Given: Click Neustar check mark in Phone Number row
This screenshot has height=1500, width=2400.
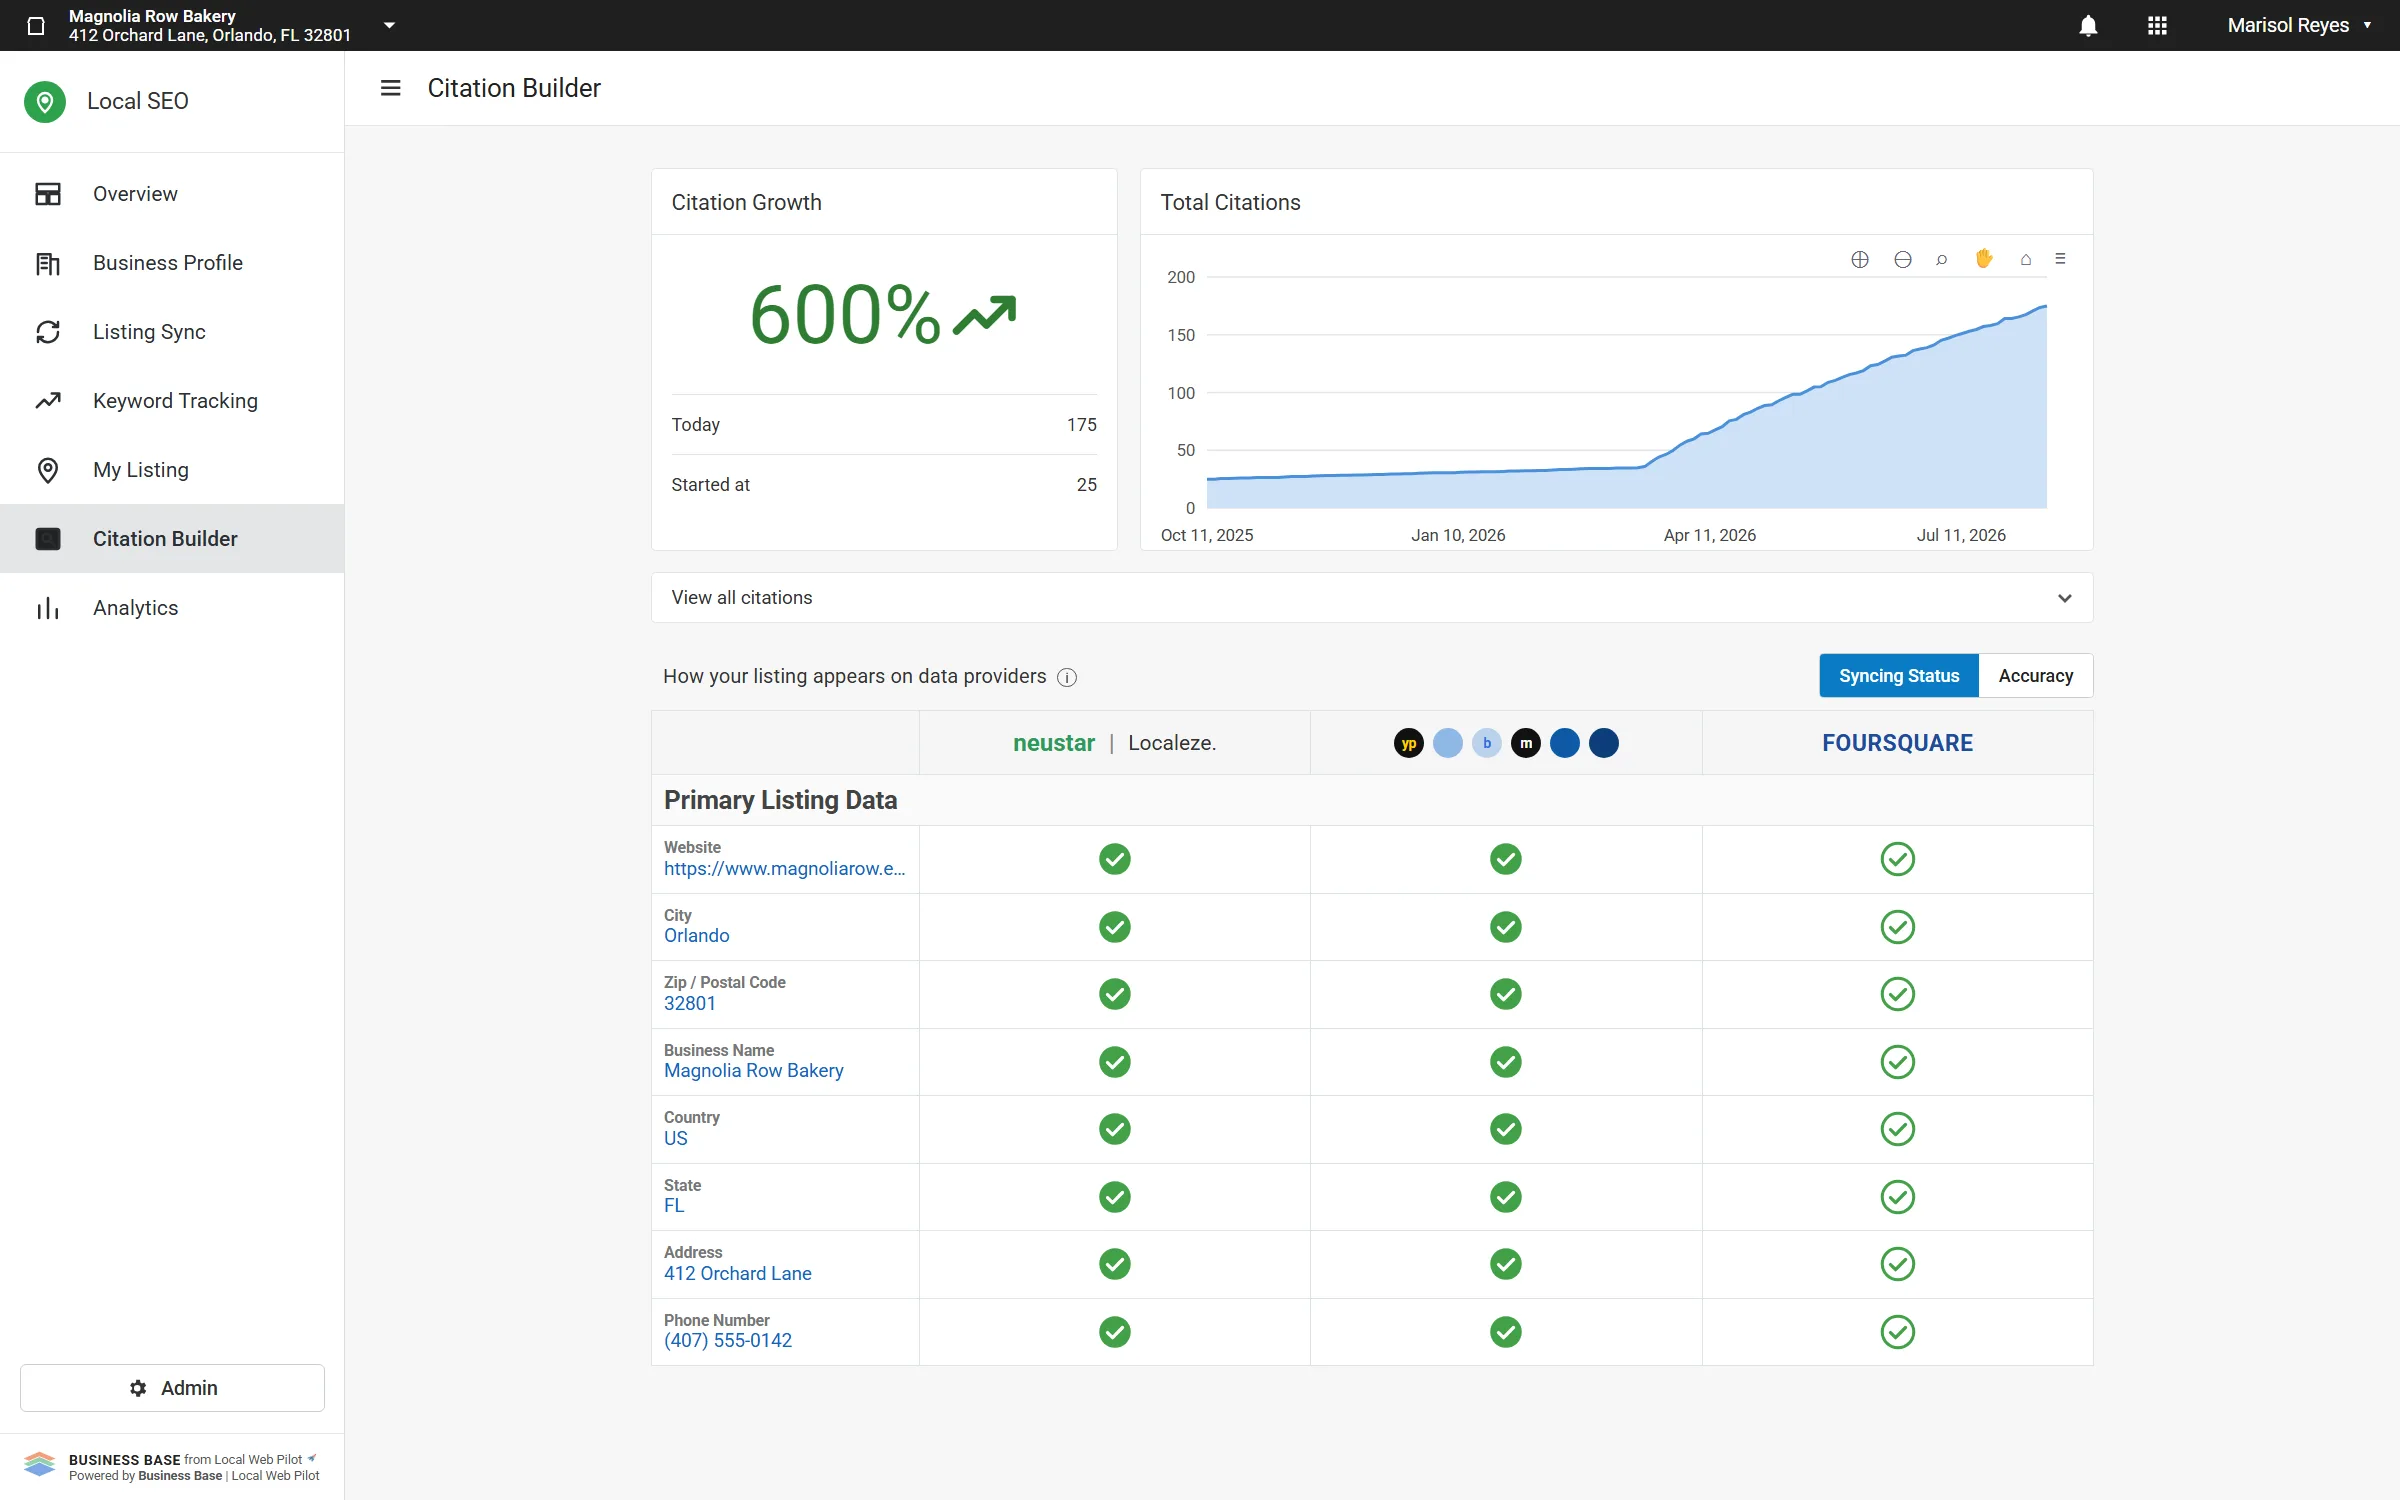Looking at the screenshot, I should [1115, 1332].
